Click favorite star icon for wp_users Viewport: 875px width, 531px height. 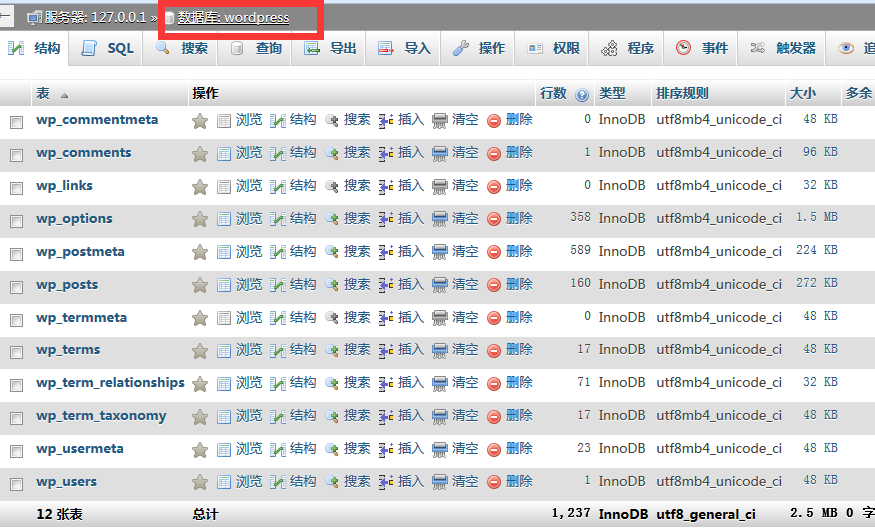(x=200, y=483)
